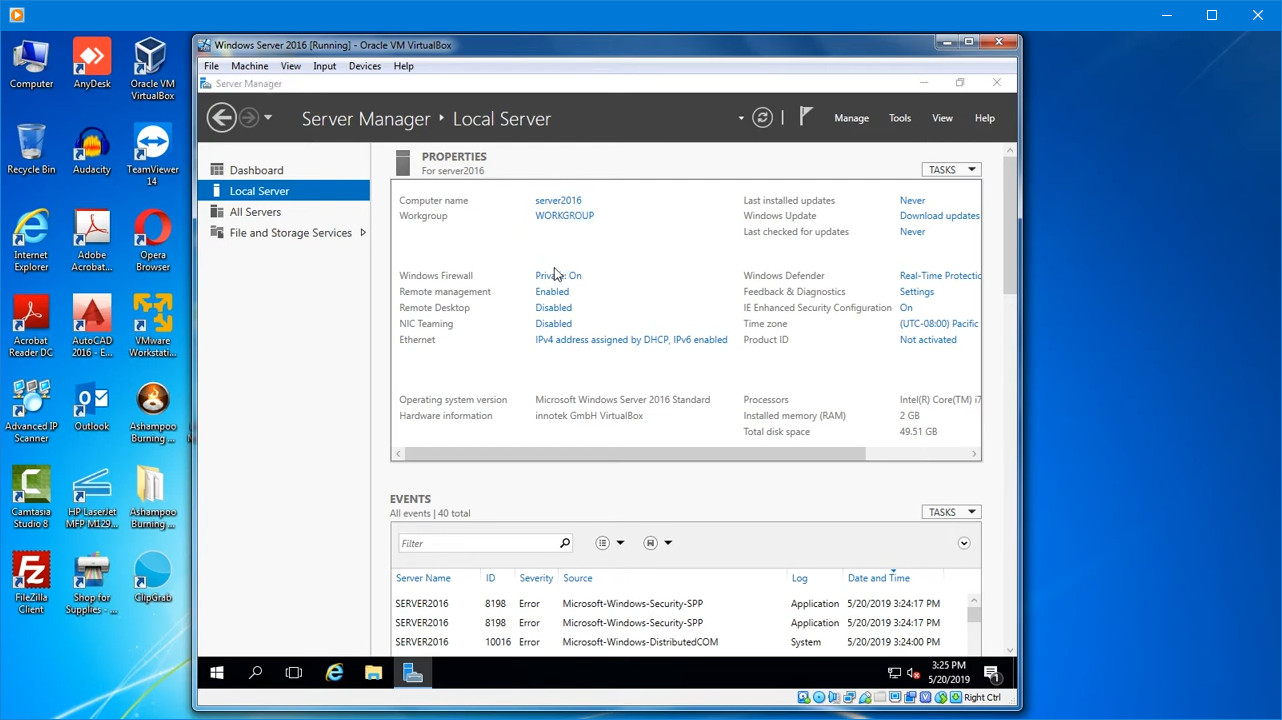Image resolution: width=1282 pixels, height=720 pixels.
Task: Click the Windows Start button in VM
Action: click(217, 673)
